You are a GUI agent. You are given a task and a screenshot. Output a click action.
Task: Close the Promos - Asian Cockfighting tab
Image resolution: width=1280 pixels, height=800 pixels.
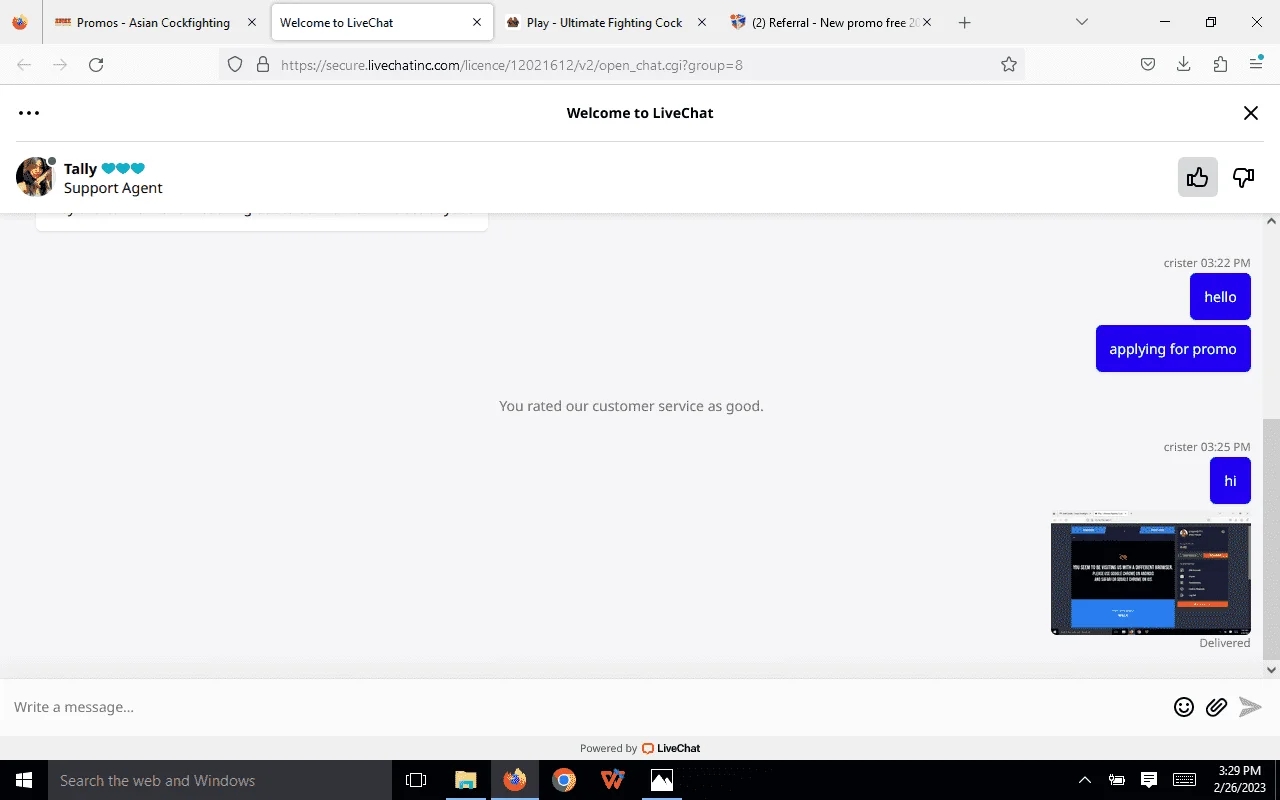pos(251,22)
